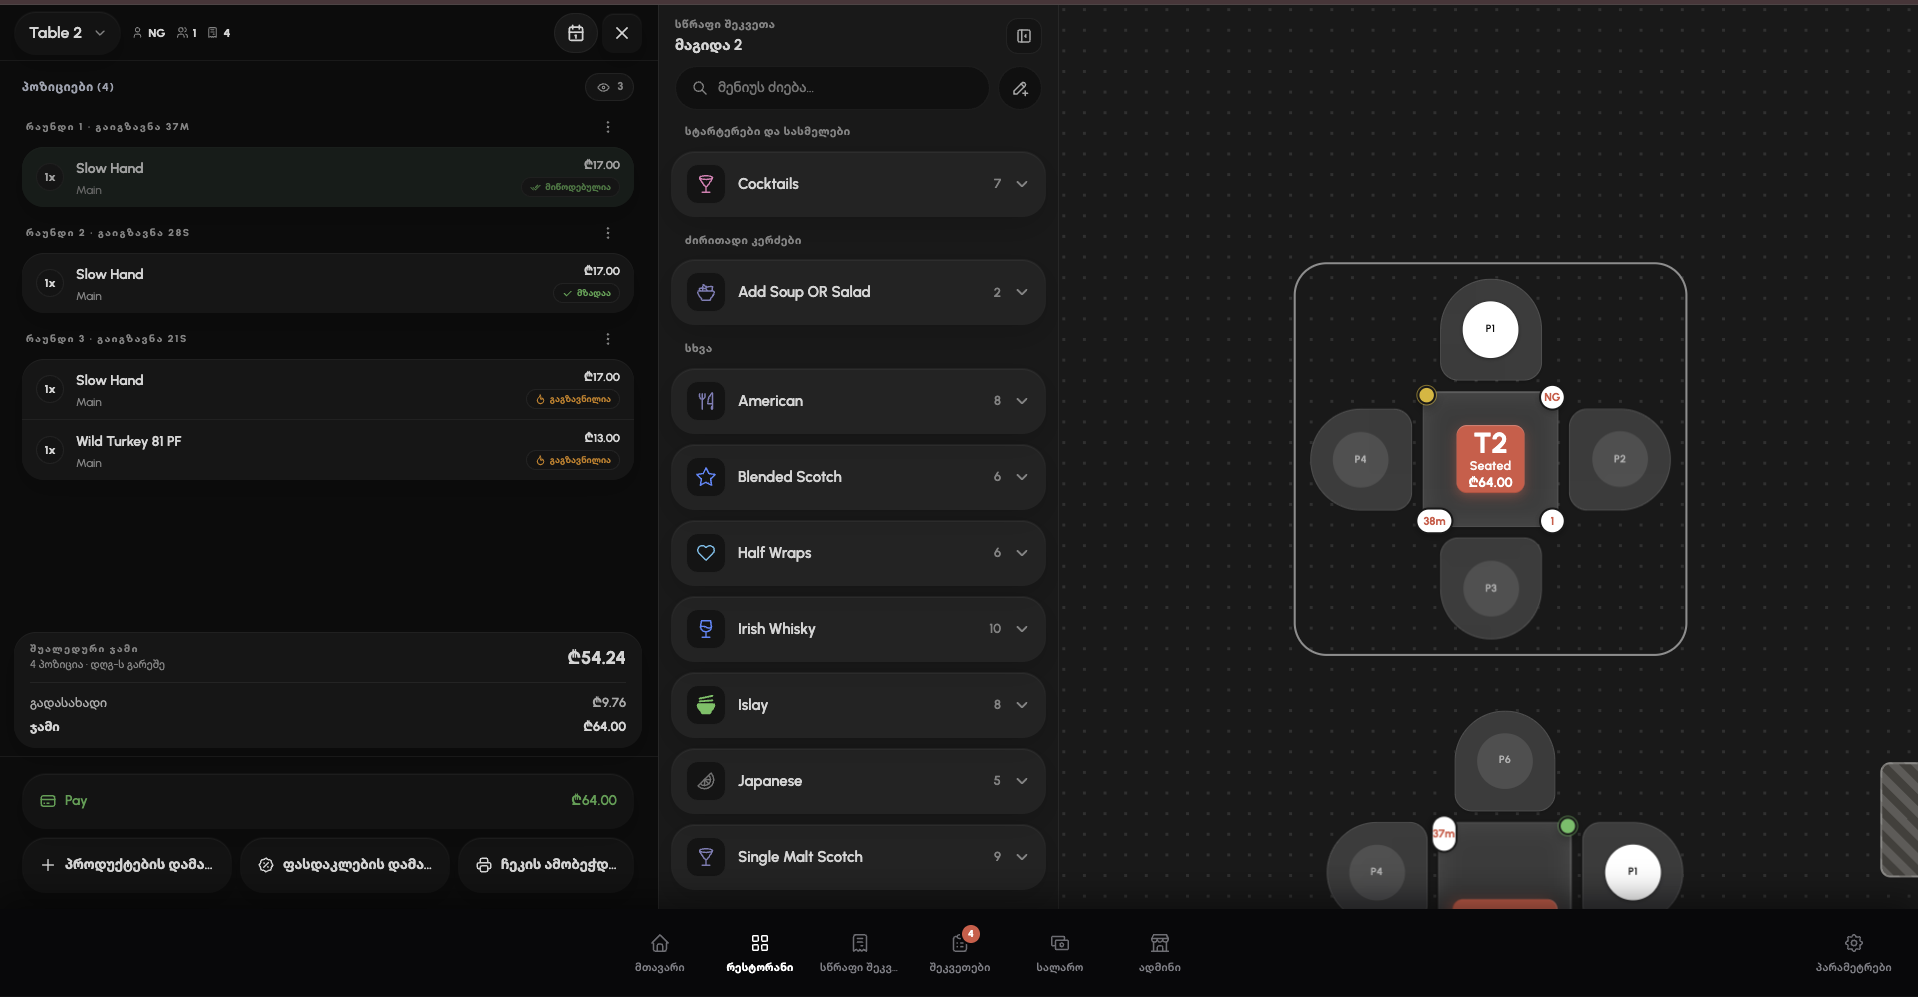Click the Single Malt Scotch glass icon
Viewport: 1918px width, 997px height.
[706, 857]
